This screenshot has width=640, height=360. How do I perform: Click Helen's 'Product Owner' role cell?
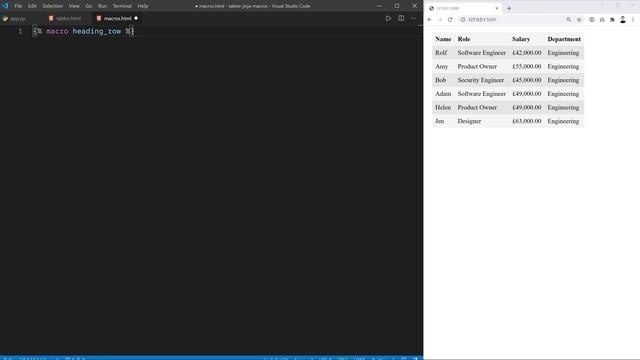[477, 108]
